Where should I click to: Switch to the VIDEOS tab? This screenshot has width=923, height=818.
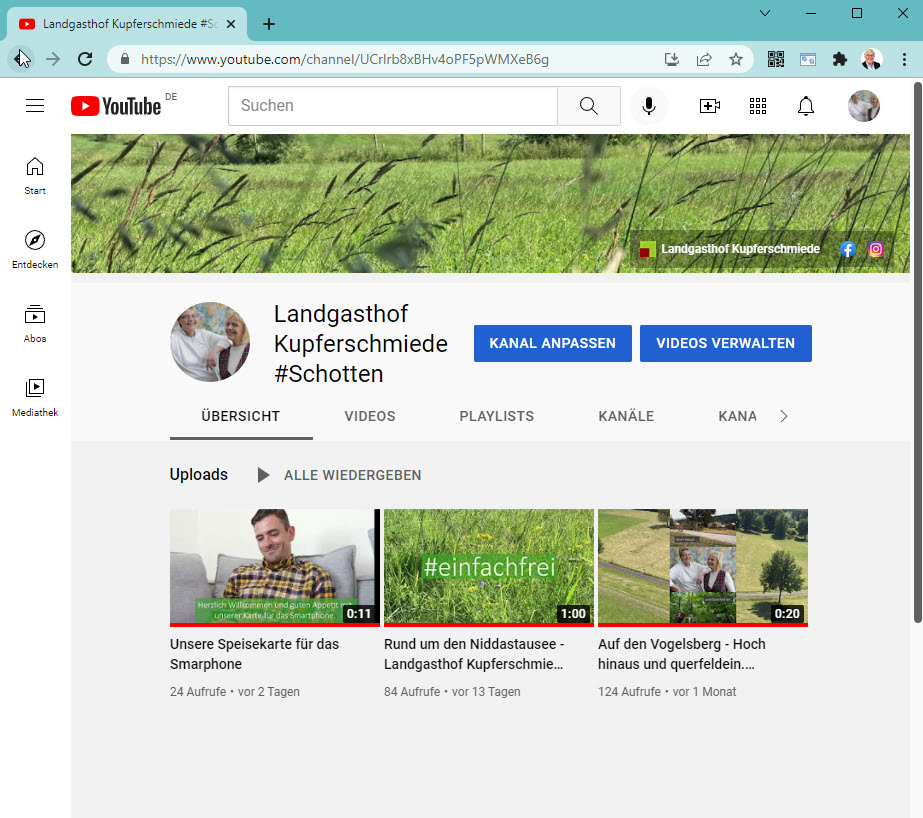(x=370, y=416)
